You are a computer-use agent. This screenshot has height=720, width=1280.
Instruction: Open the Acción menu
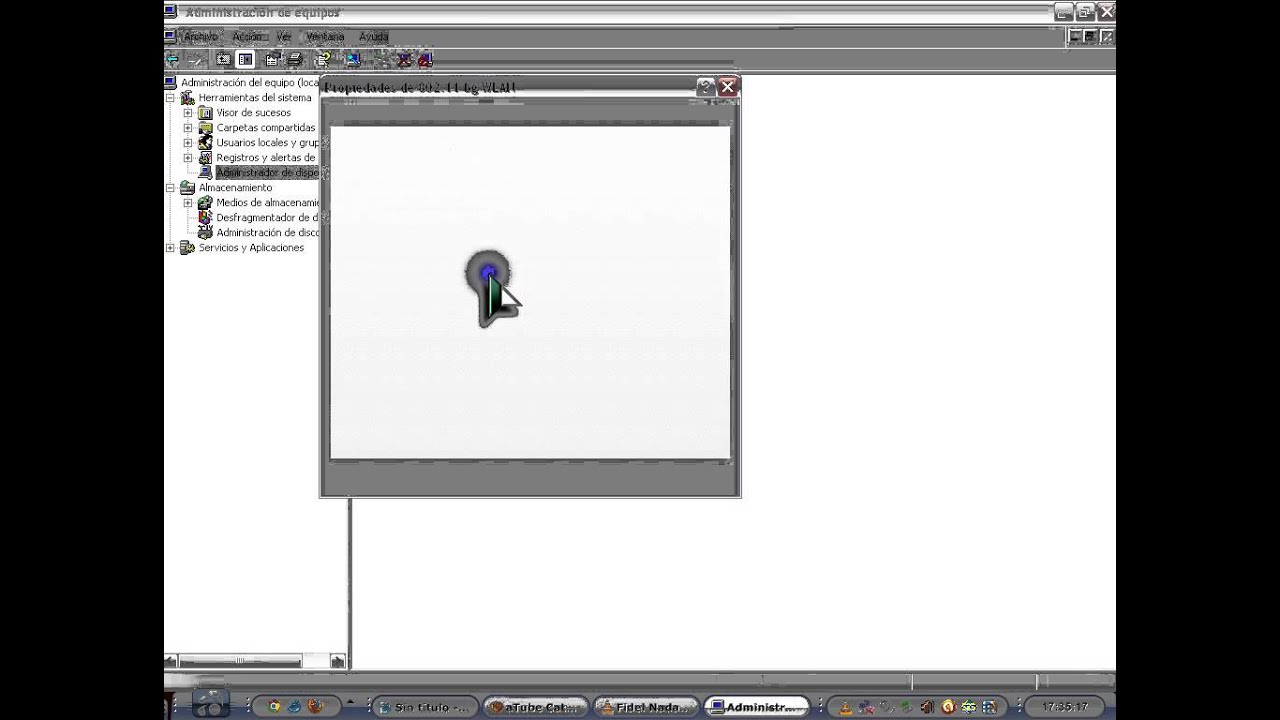click(248, 36)
